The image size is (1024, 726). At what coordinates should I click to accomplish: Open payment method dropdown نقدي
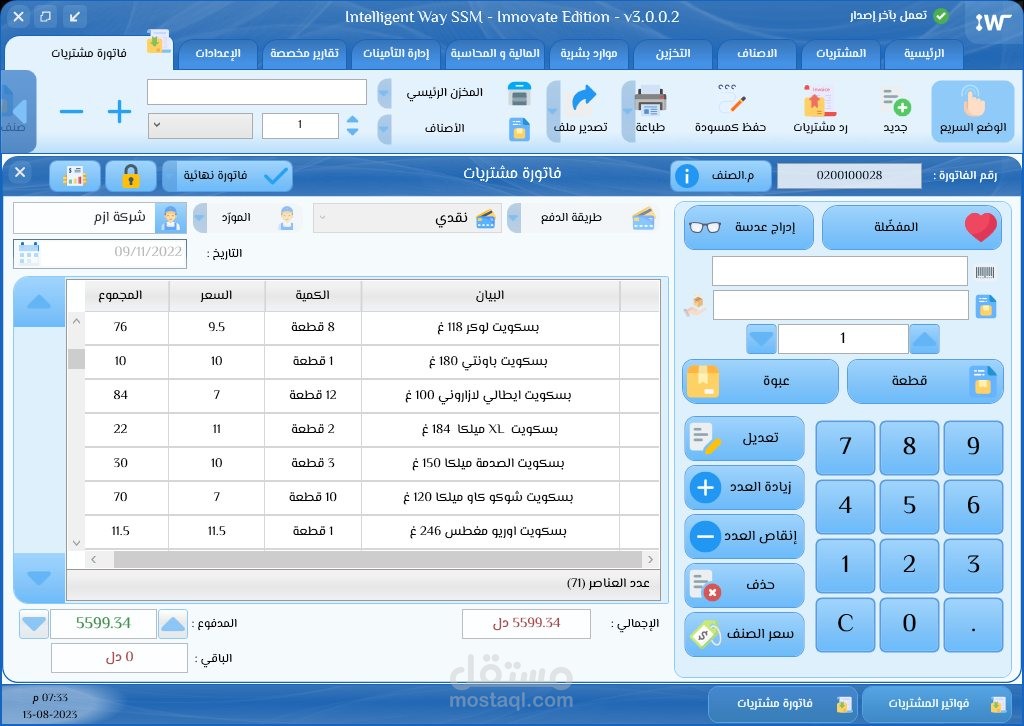point(408,219)
